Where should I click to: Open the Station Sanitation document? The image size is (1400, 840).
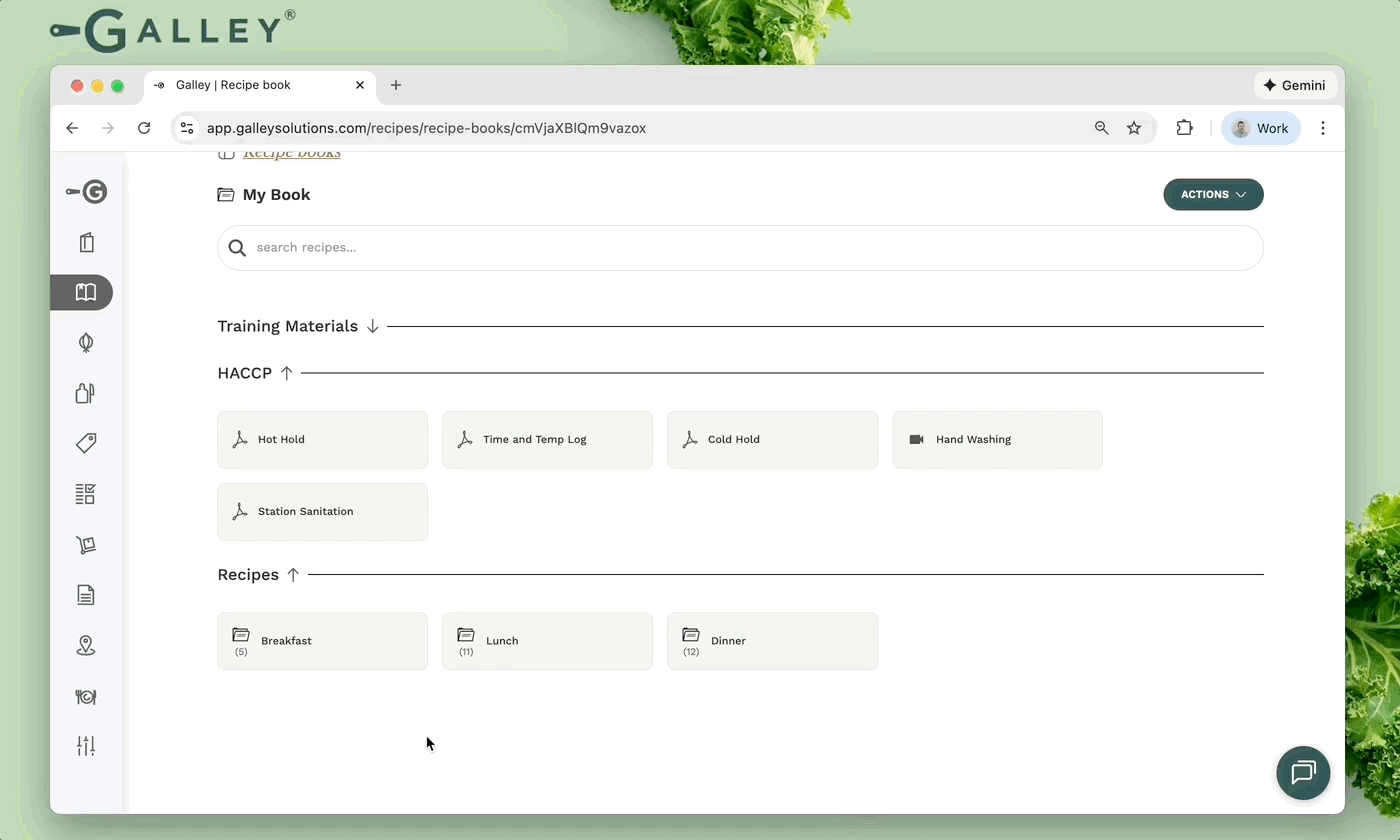tap(322, 511)
